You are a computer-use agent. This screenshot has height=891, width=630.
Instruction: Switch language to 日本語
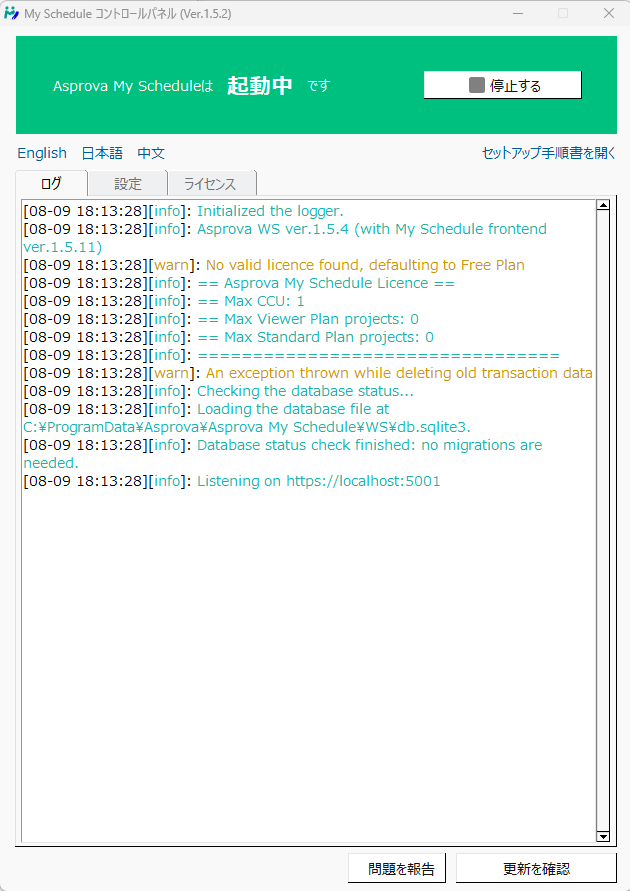[x=102, y=153]
